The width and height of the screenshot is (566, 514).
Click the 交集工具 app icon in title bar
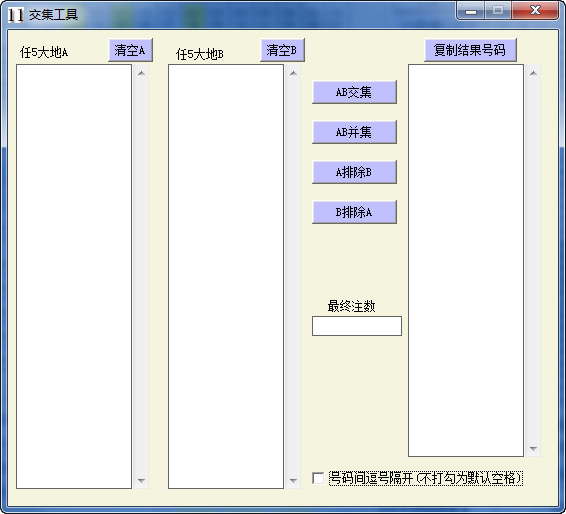[15, 15]
